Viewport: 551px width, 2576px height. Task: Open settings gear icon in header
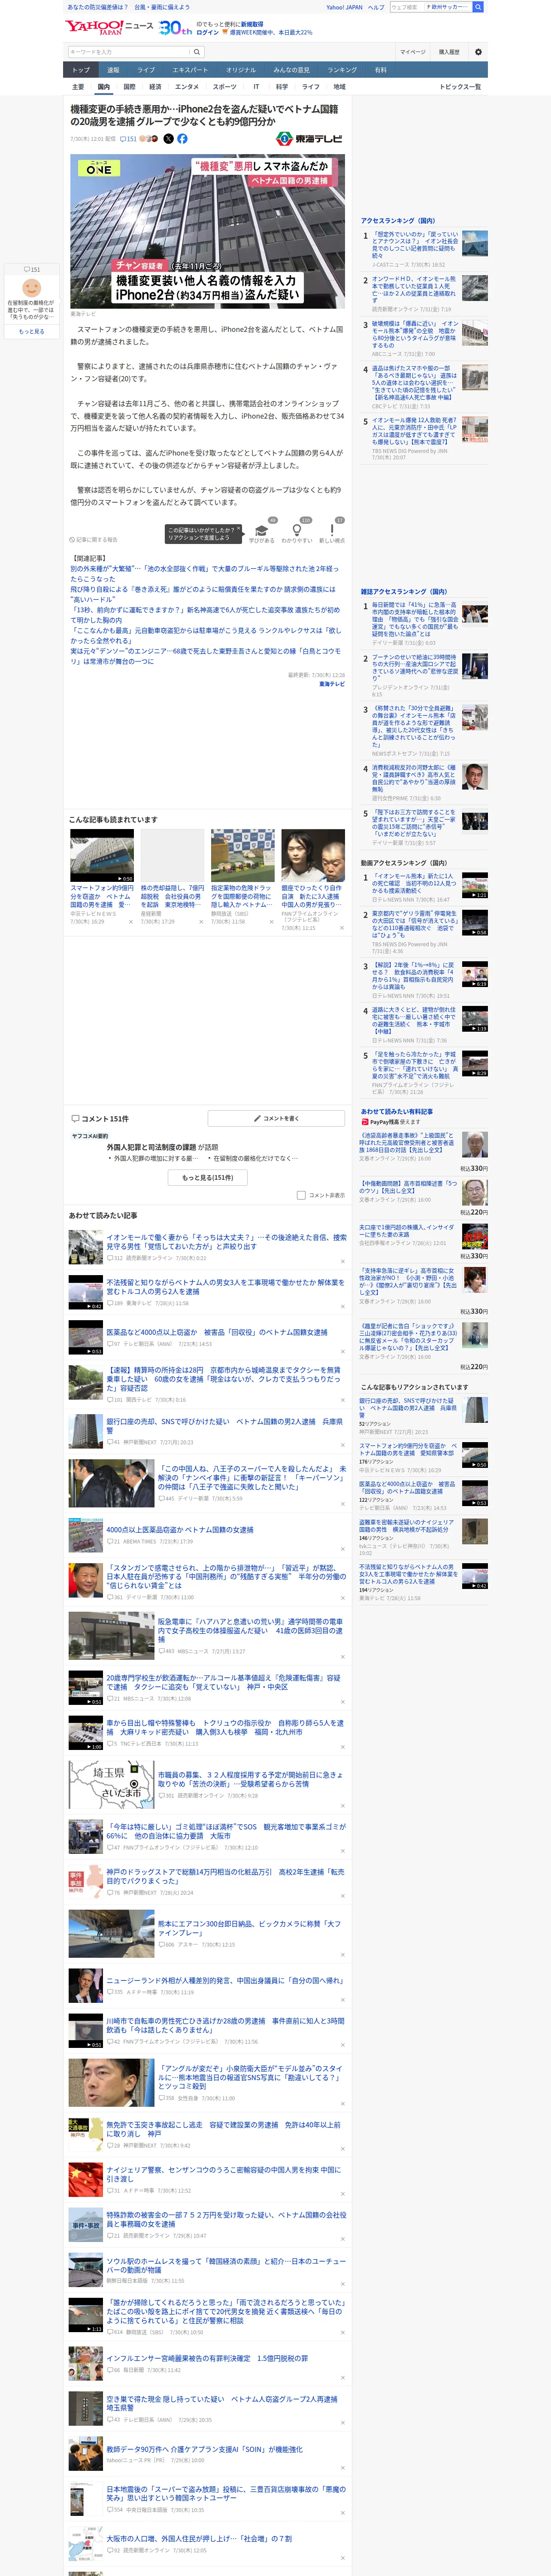click(x=478, y=52)
